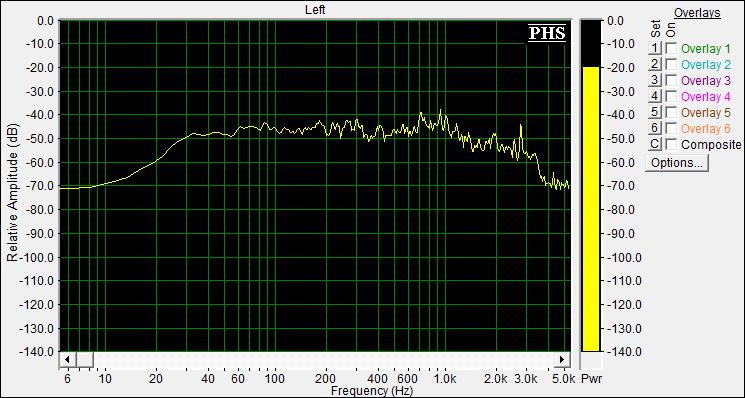Viewport: 745px width, 398px height.
Task: Toggle the Overlay 4 checkbox
Action: pyautogui.click(x=671, y=96)
